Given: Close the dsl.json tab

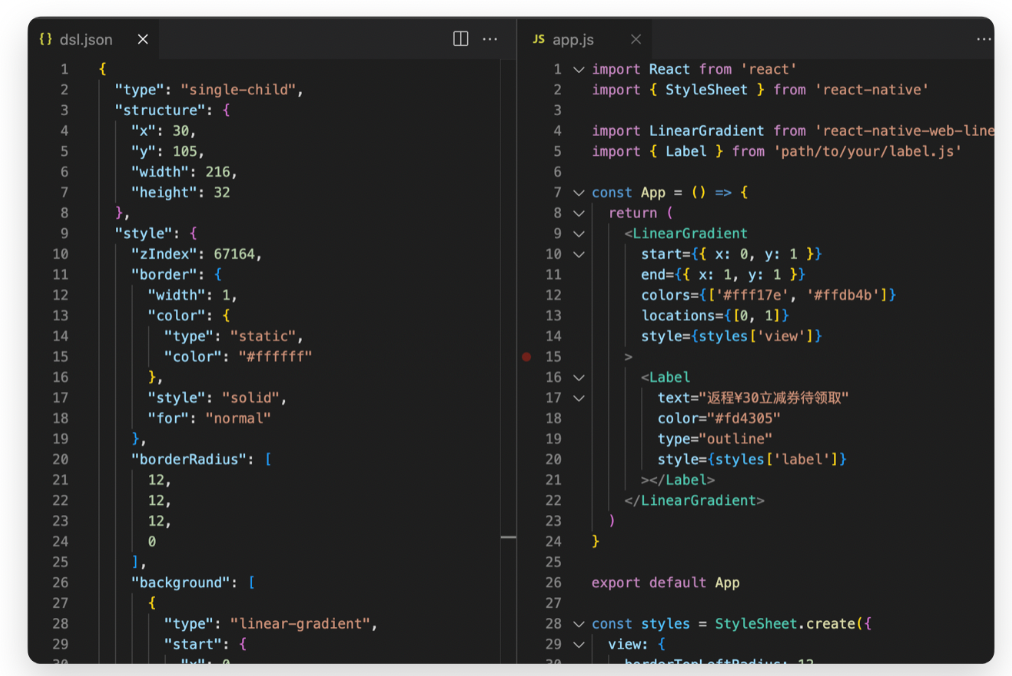Looking at the screenshot, I should pyautogui.click(x=143, y=39).
